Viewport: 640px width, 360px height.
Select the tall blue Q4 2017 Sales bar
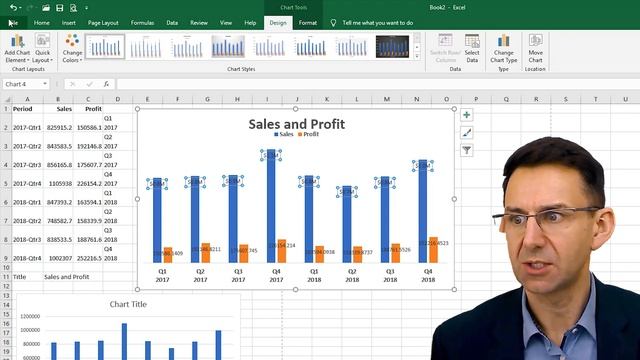click(271, 206)
